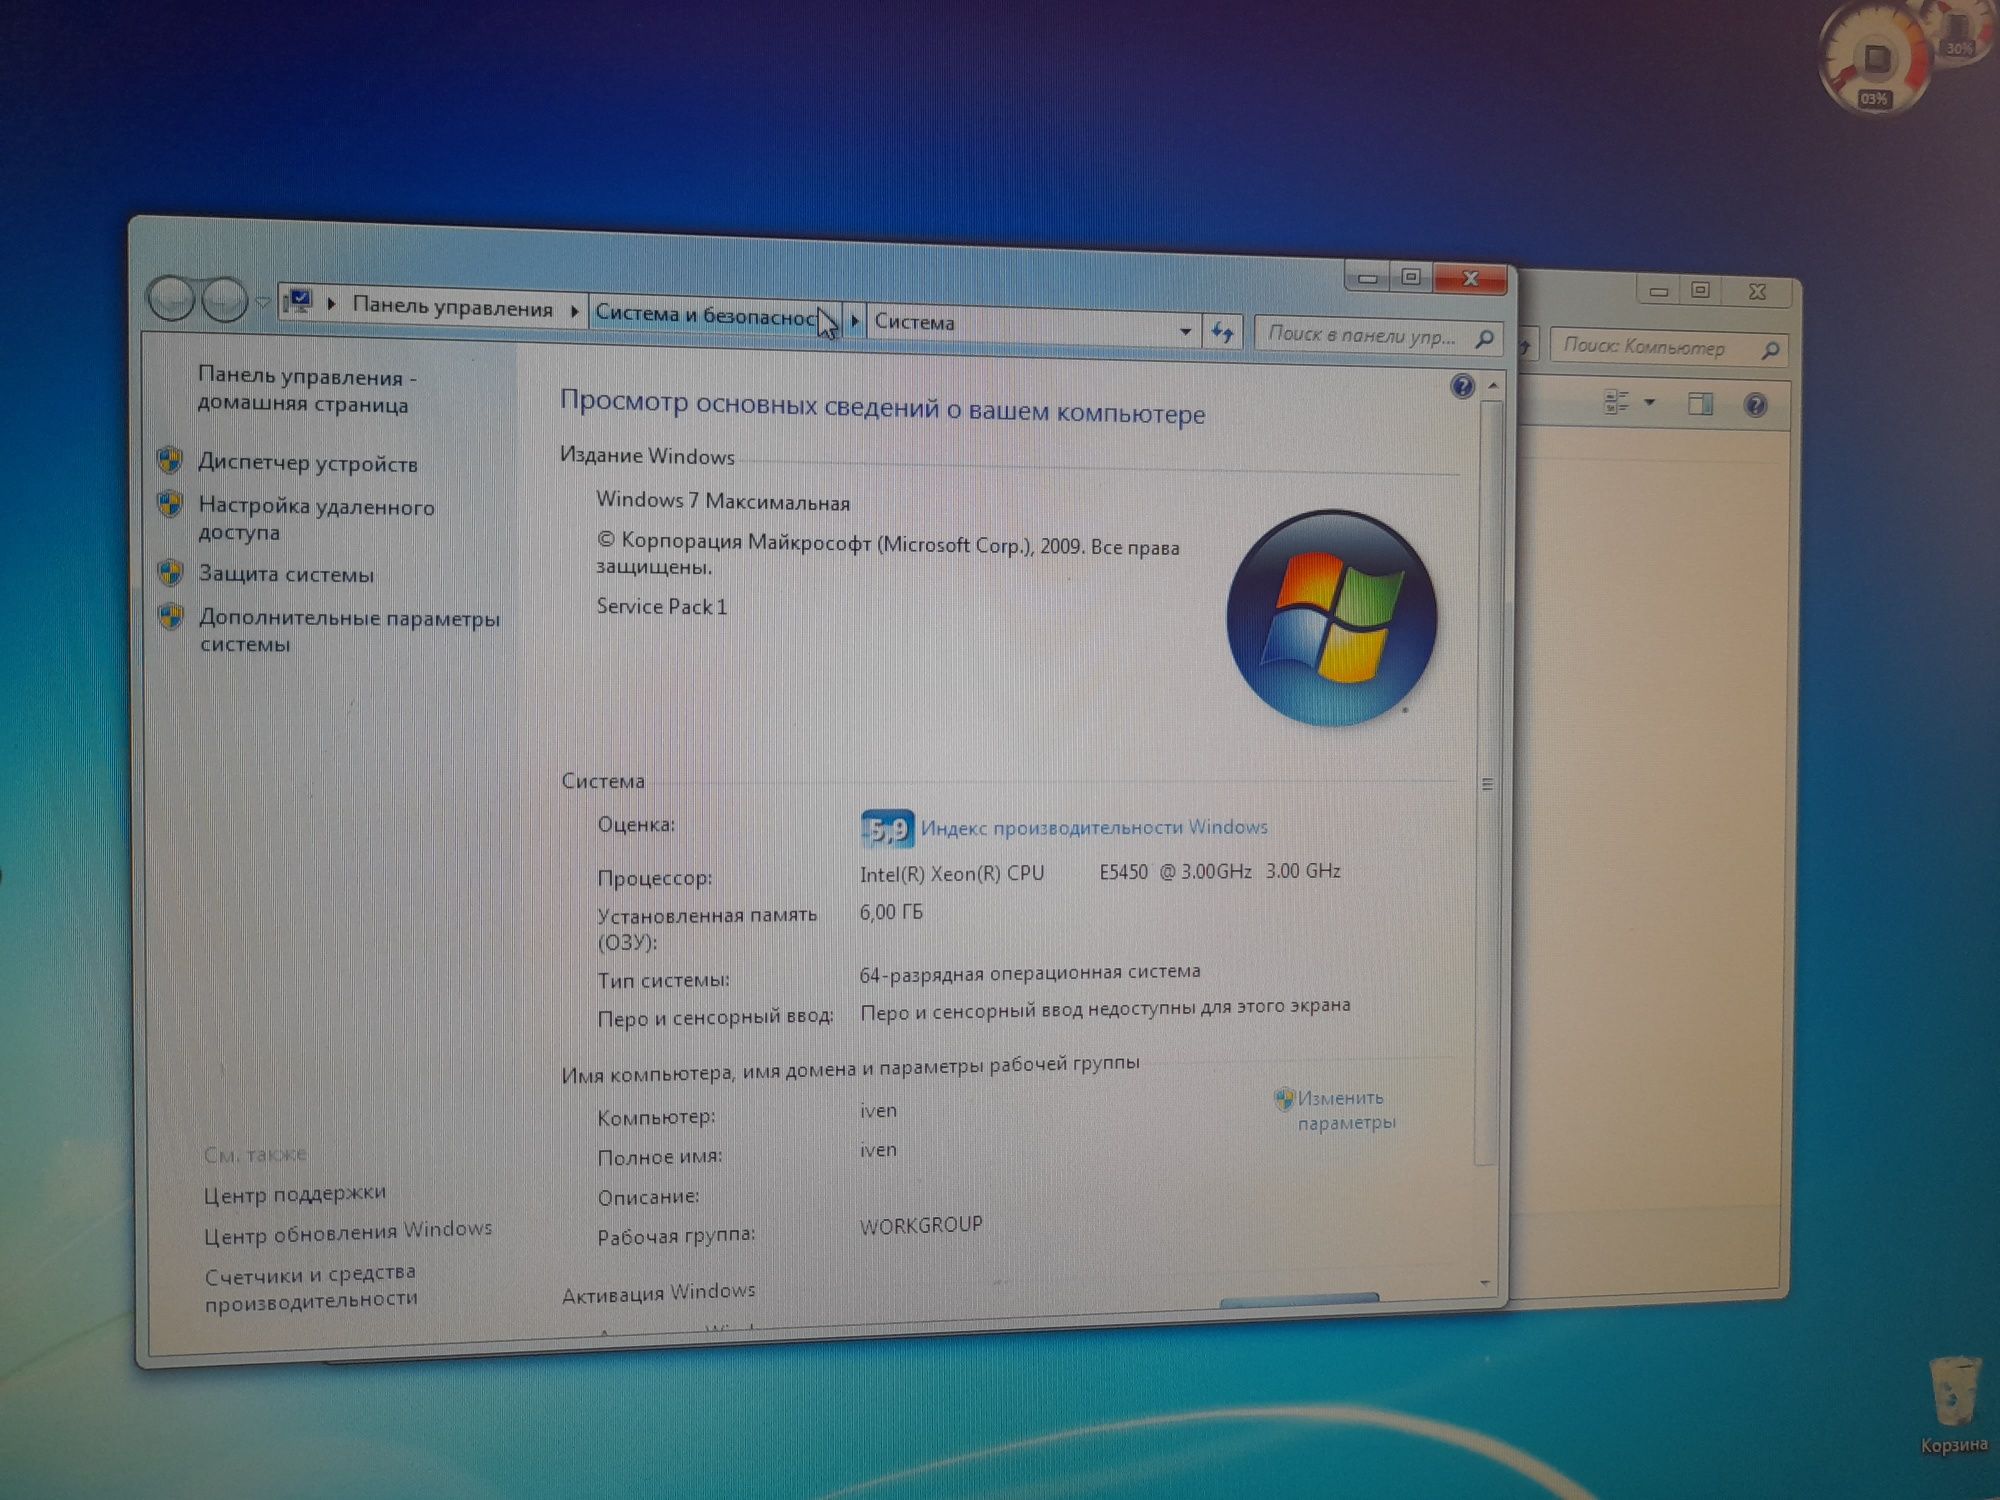Maximize the System window
Image resolution: width=2000 pixels, height=1500 pixels.
pyautogui.click(x=1411, y=277)
